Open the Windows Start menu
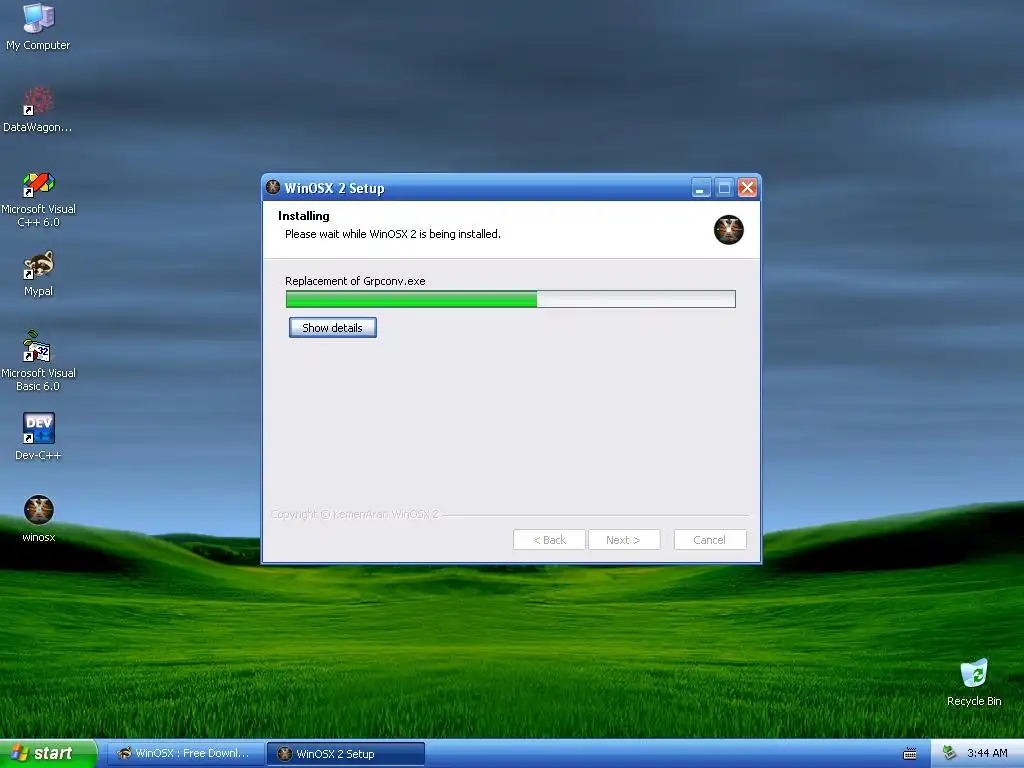The width and height of the screenshot is (1024, 768). [48, 753]
